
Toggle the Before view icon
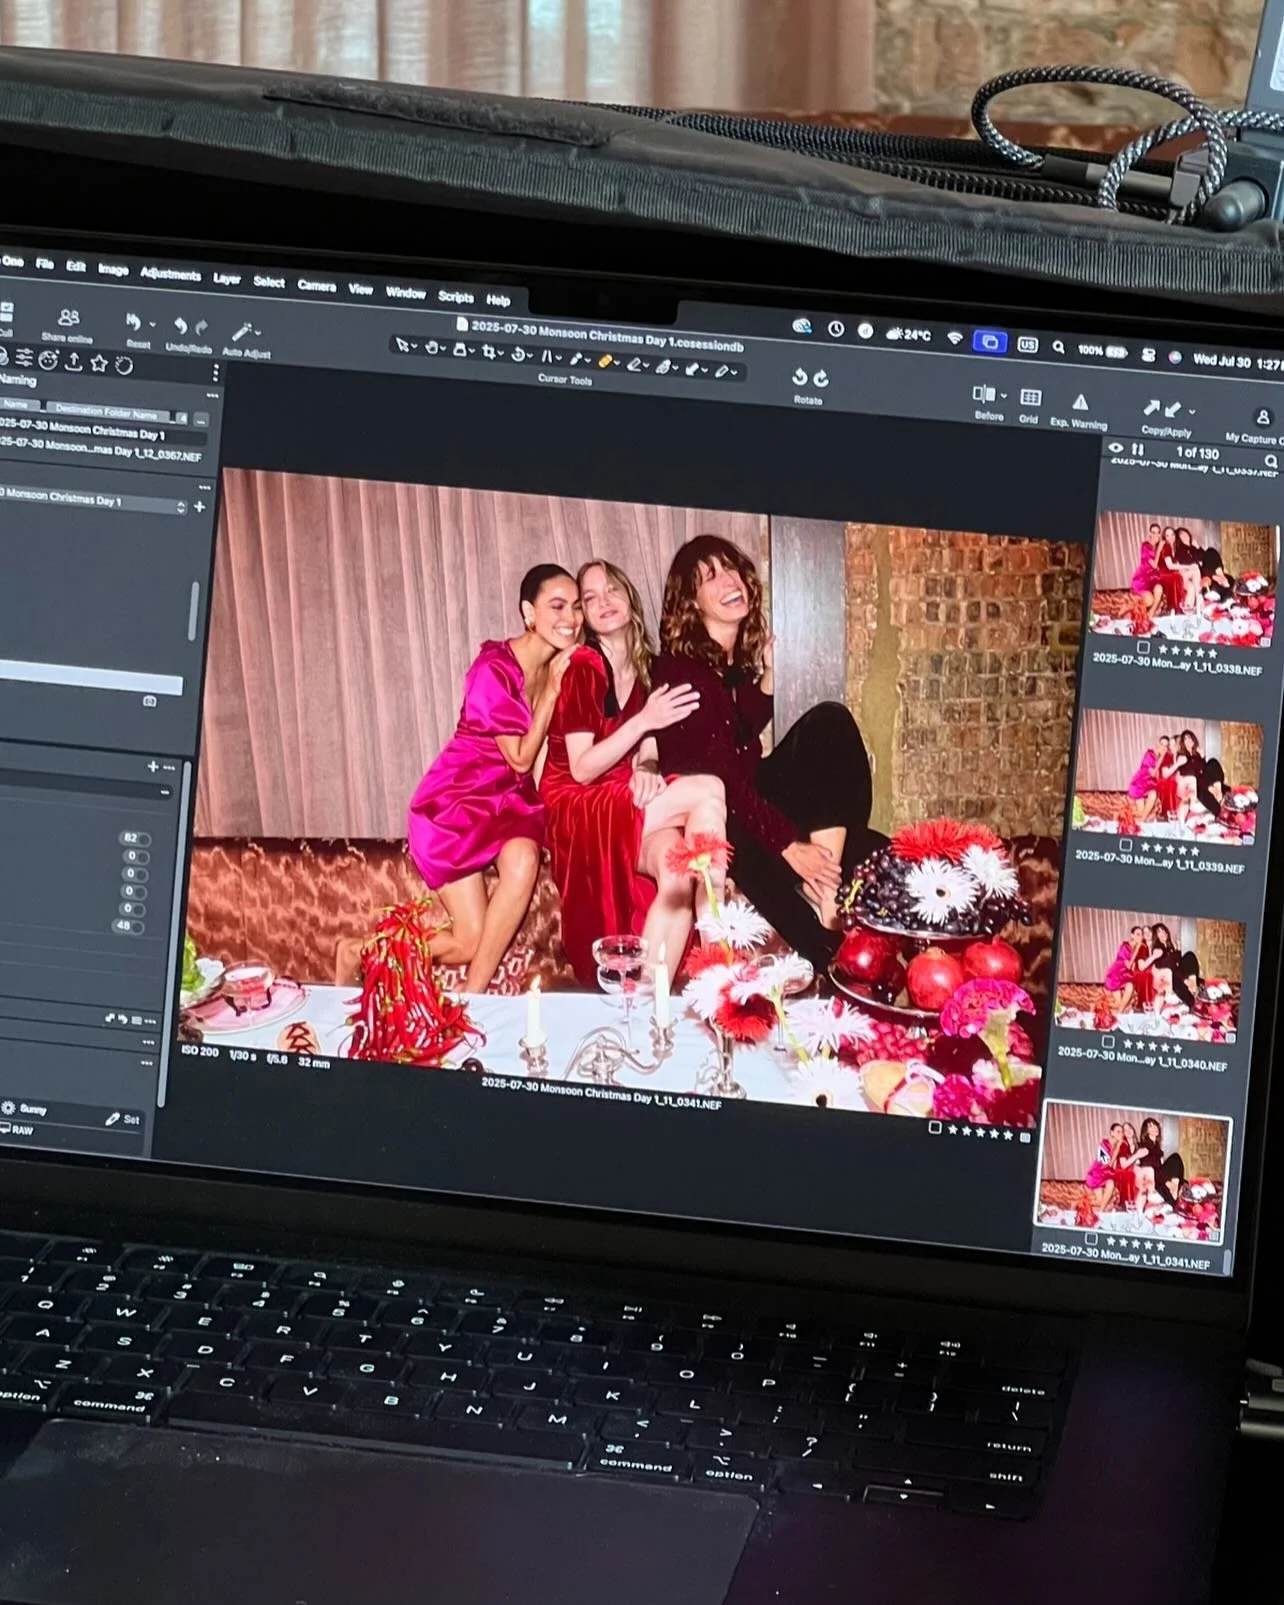(x=984, y=394)
